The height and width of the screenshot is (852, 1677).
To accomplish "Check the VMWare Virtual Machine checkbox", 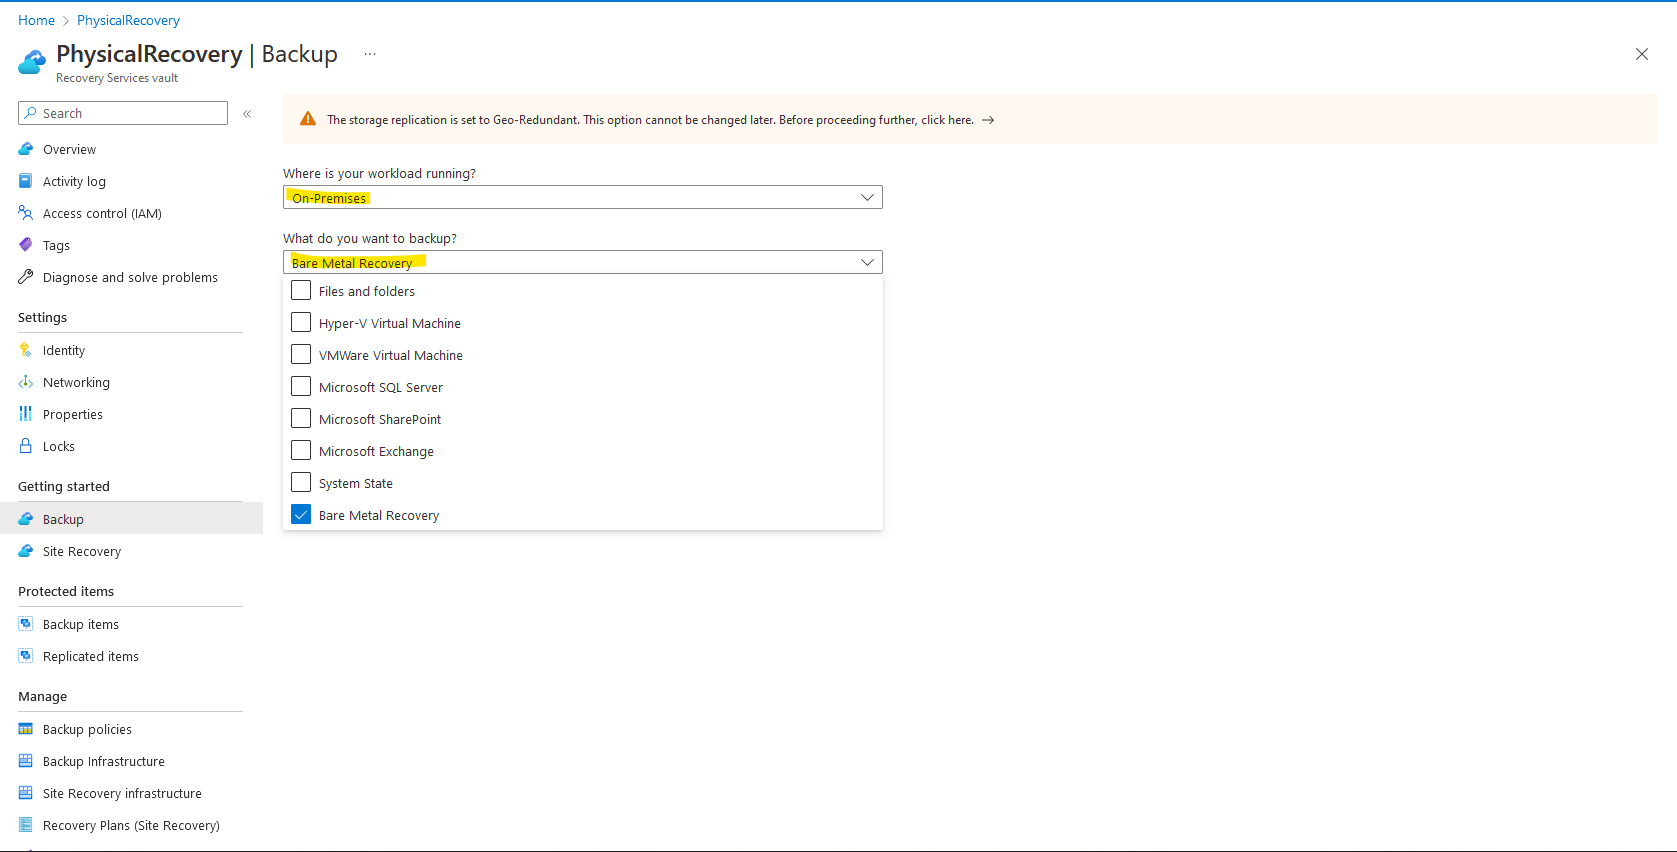I will click(x=301, y=355).
